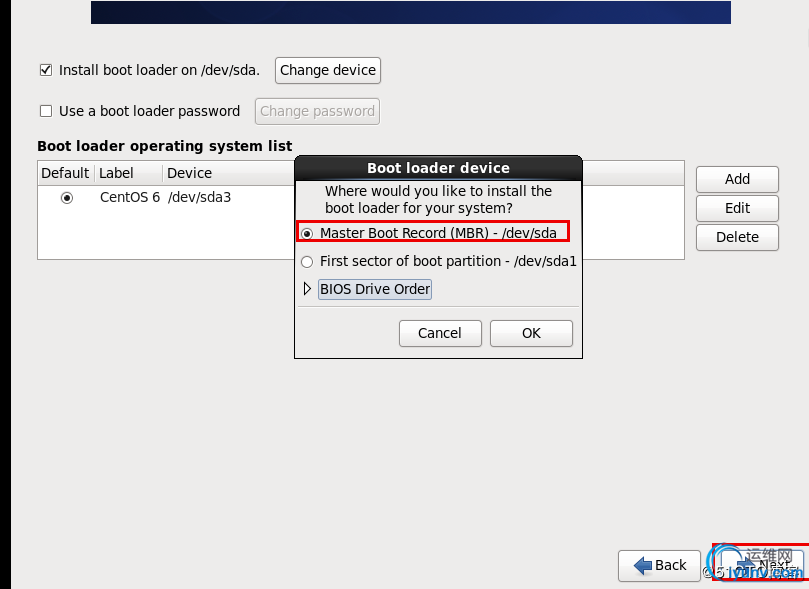The height and width of the screenshot is (589, 809).
Task: Click the Boot loader device title bar
Action: [438, 168]
